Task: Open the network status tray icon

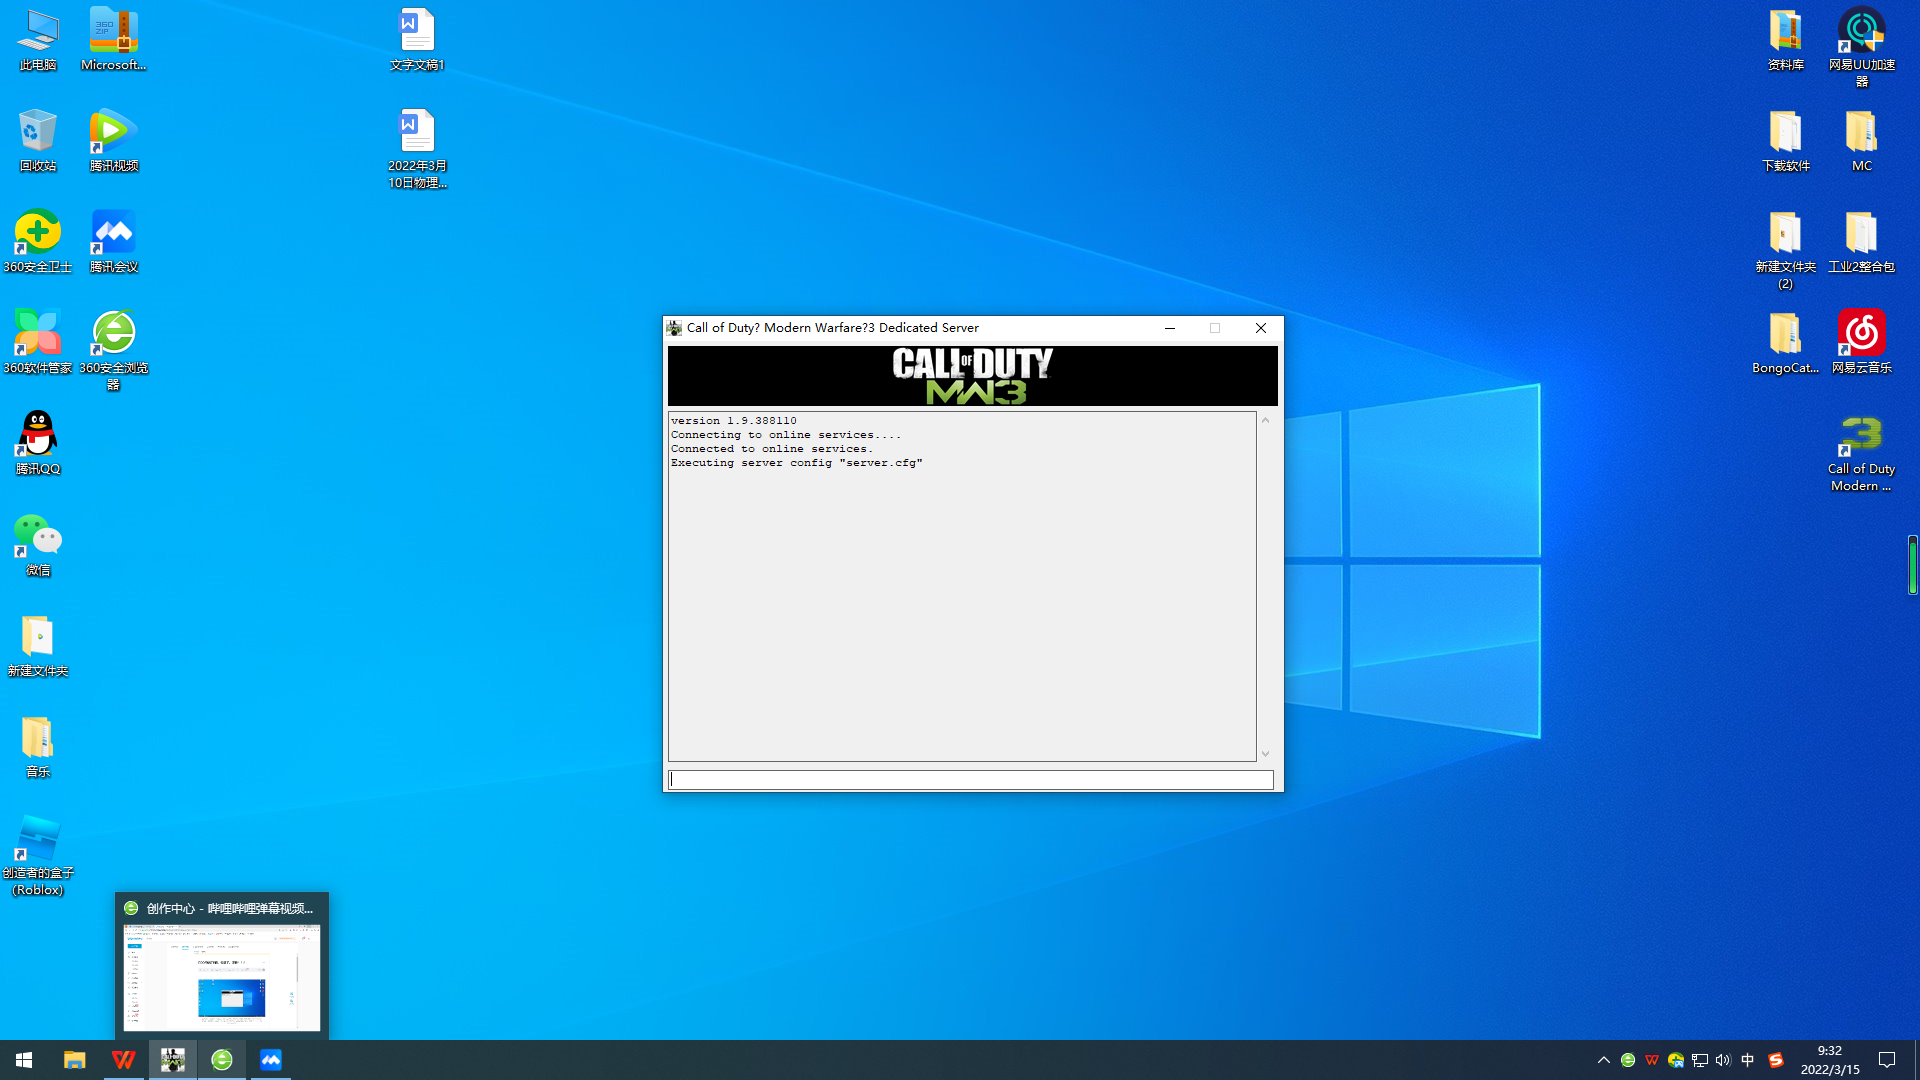Action: 1699,1060
